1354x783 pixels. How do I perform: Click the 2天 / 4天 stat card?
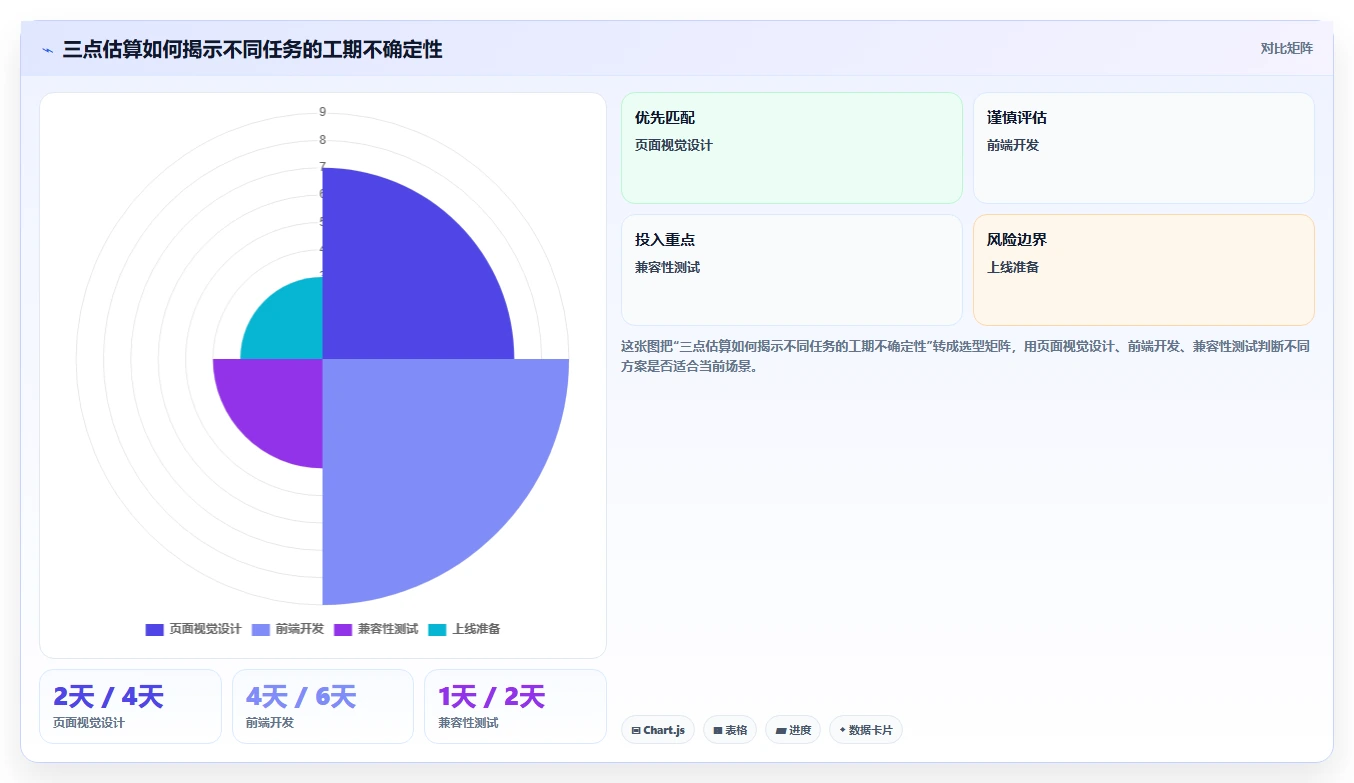pyautogui.click(x=130, y=706)
